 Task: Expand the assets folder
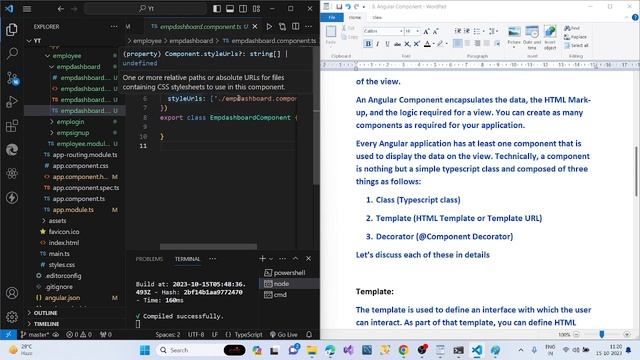(57, 221)
